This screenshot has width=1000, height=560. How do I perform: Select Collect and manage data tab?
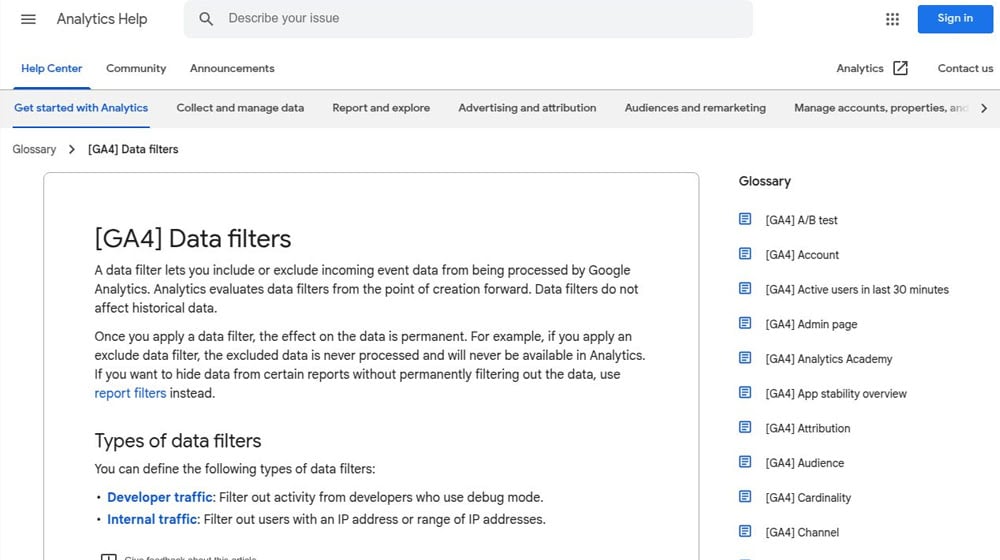pyautogui.click(x=240, y=108)
